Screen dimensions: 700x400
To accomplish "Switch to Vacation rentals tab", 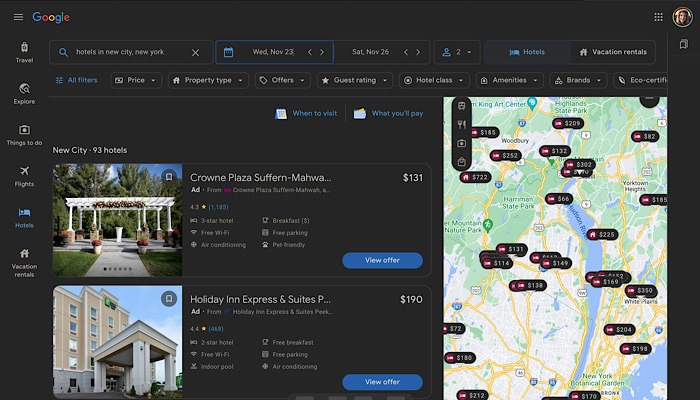I will coord(612,52).
